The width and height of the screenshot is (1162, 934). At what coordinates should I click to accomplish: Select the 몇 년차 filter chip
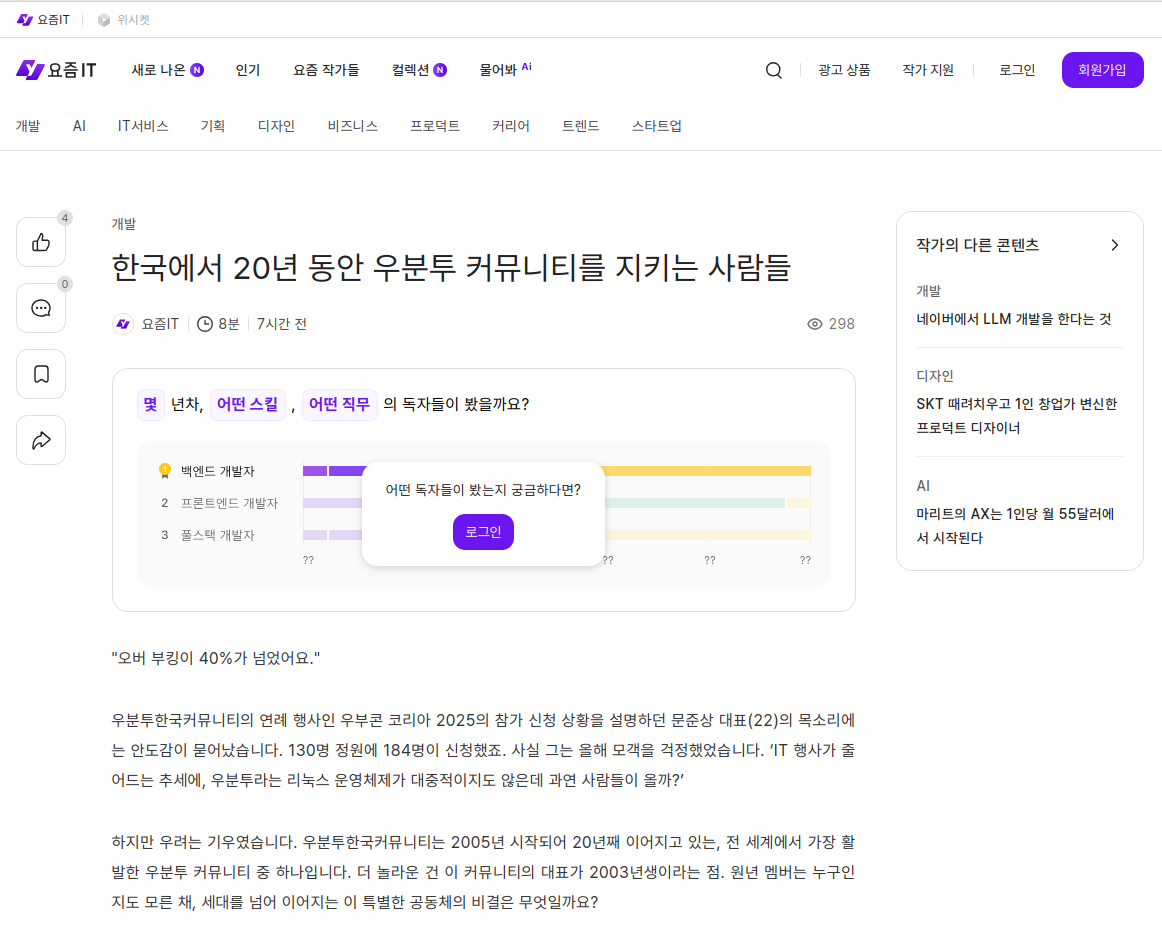coord(150,405)
